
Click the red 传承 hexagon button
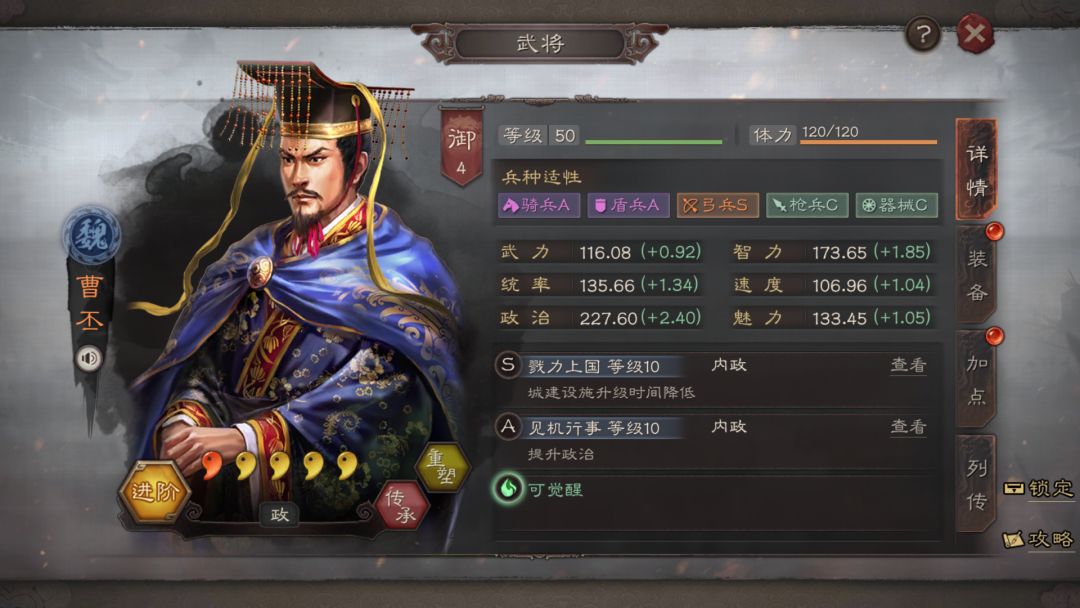pos(401,506)
